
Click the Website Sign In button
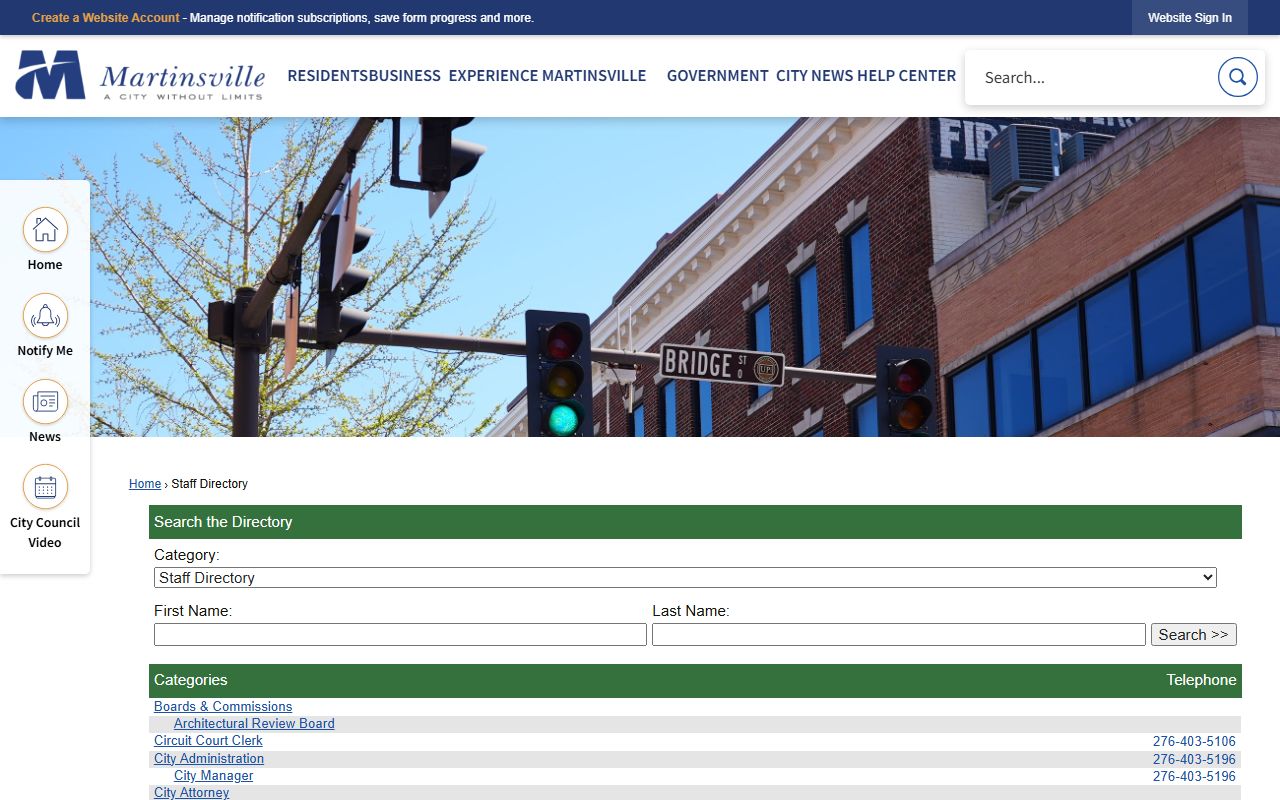click(x=1189, y=18)
